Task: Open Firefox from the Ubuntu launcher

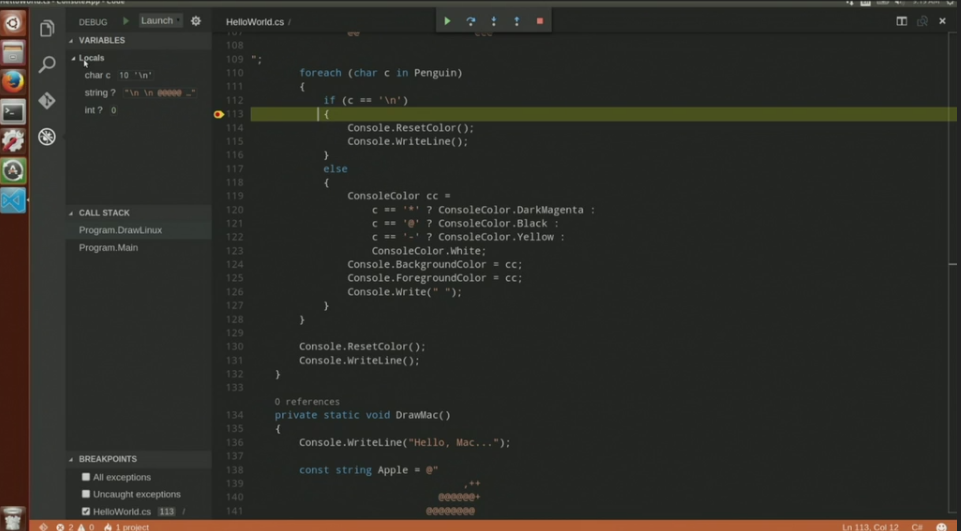Action: click(x=13, y=81)
